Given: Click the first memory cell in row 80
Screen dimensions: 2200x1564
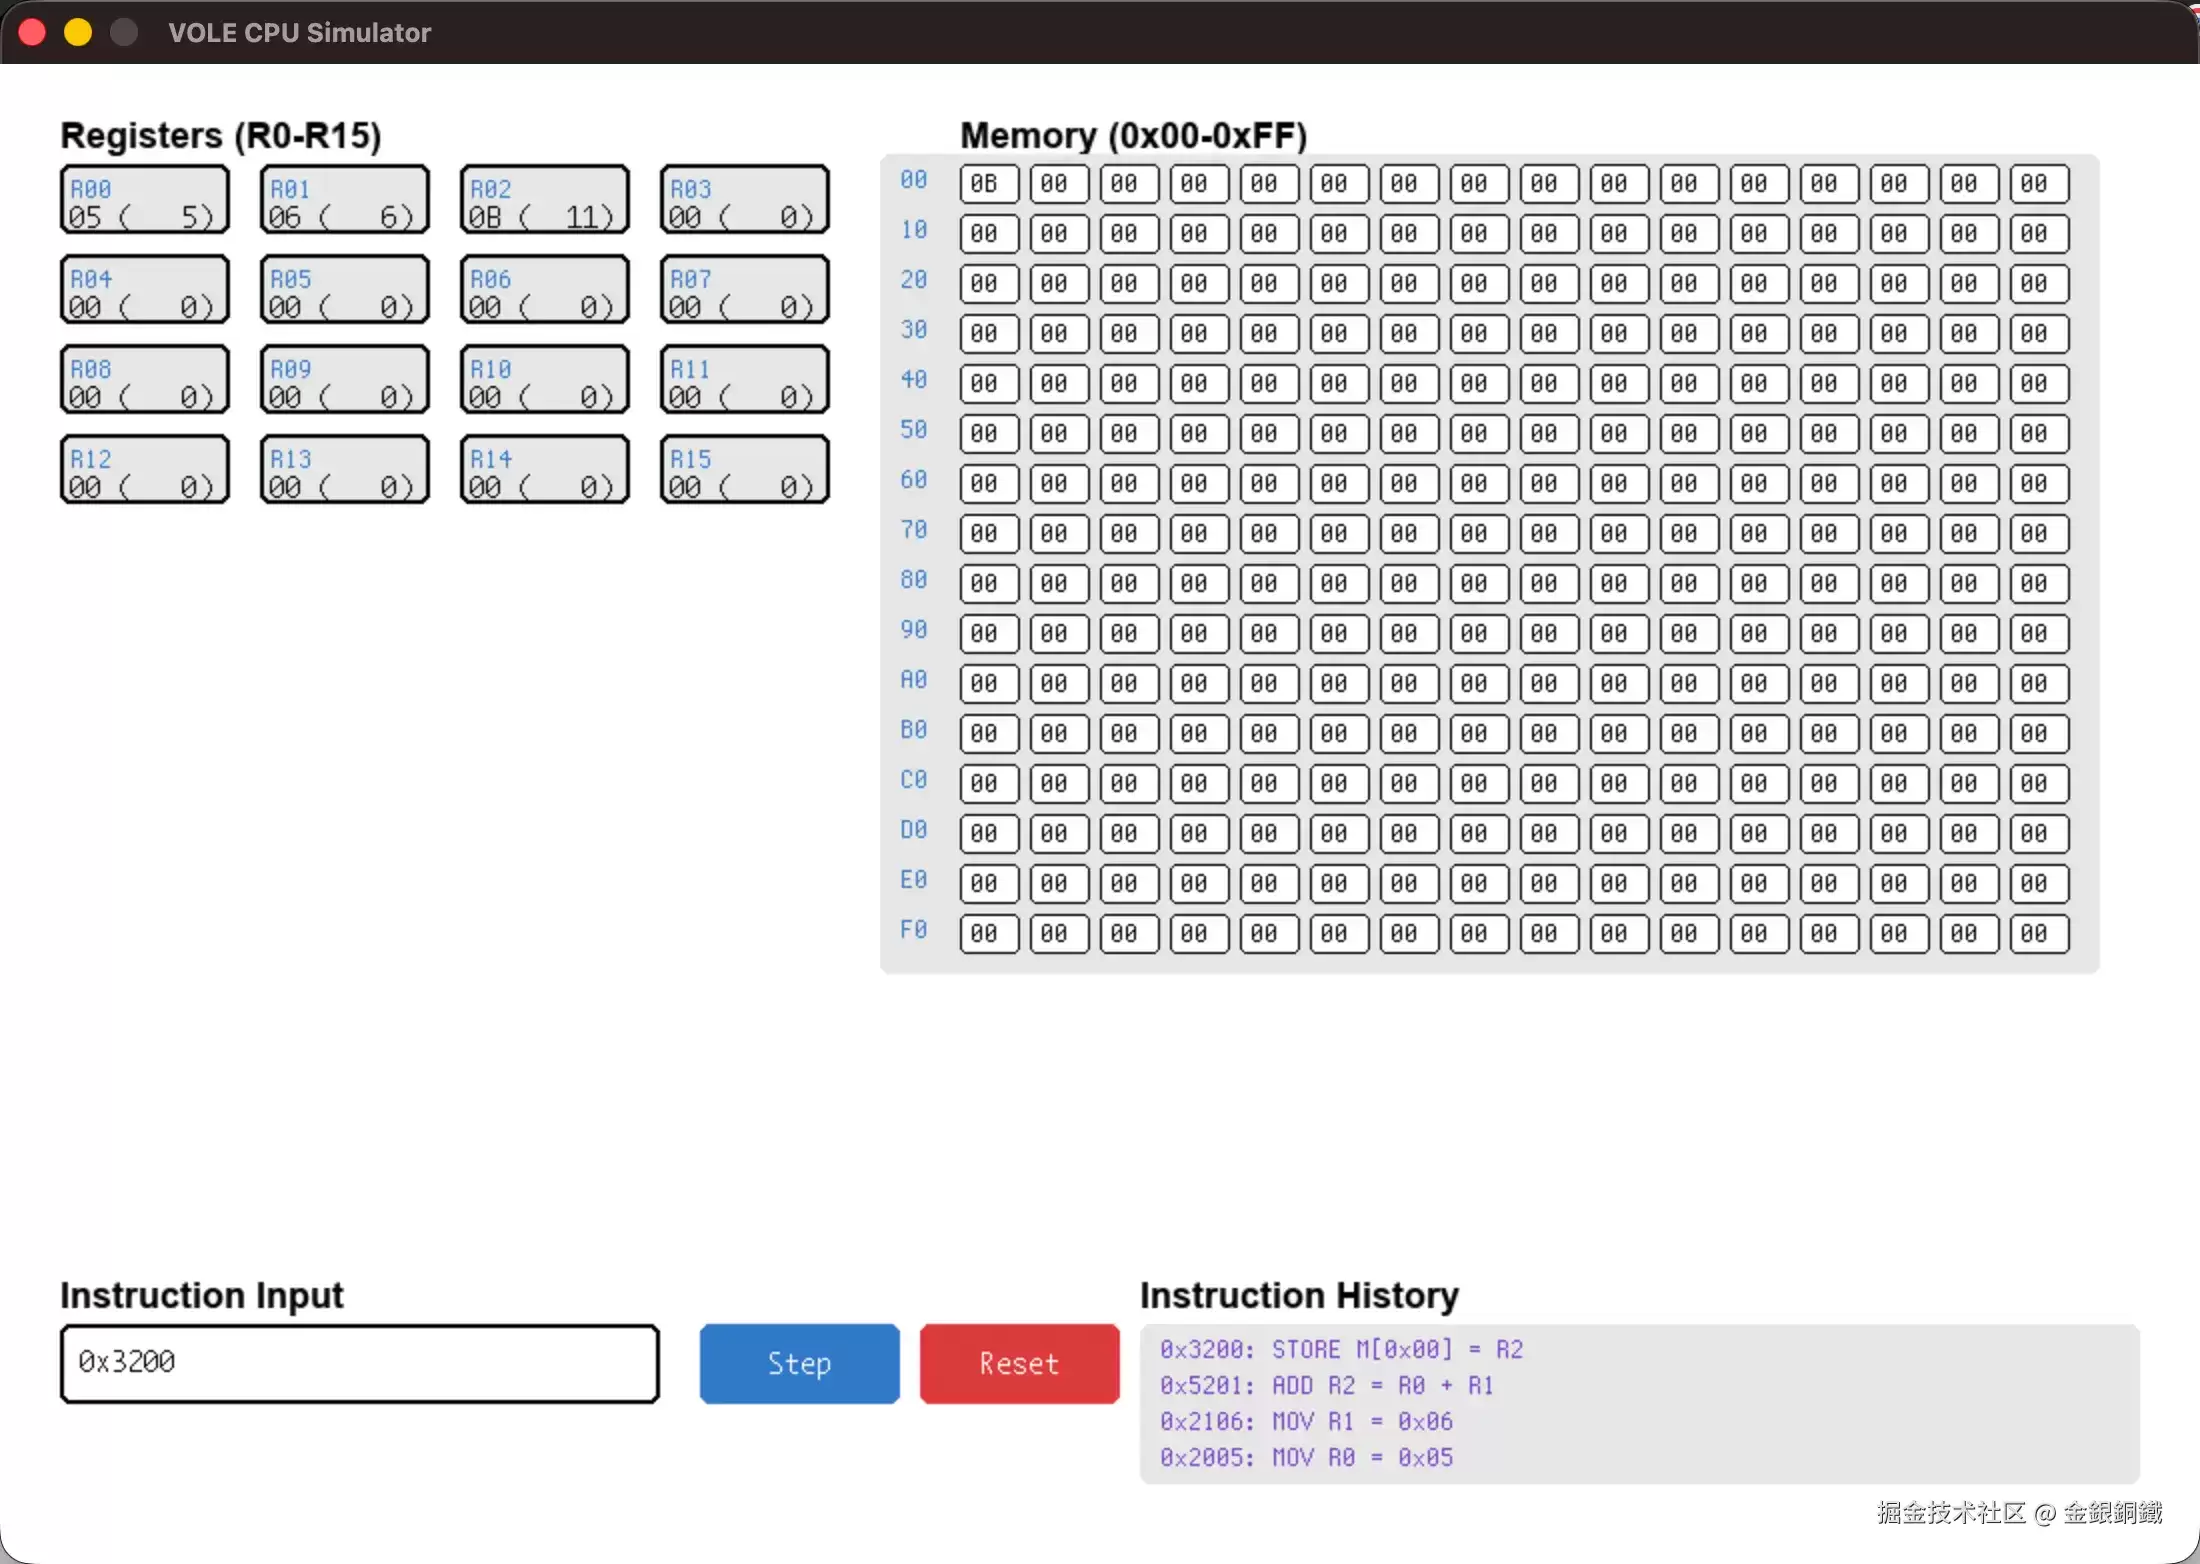Looking at the screenshot, I should 989,584.
